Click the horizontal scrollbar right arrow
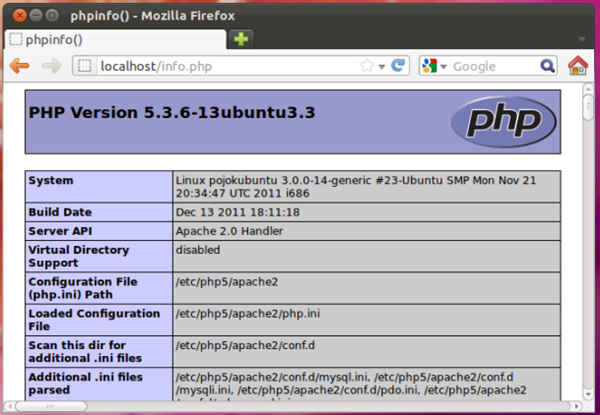The image size is (600, 415). click(x=576, y=406)
